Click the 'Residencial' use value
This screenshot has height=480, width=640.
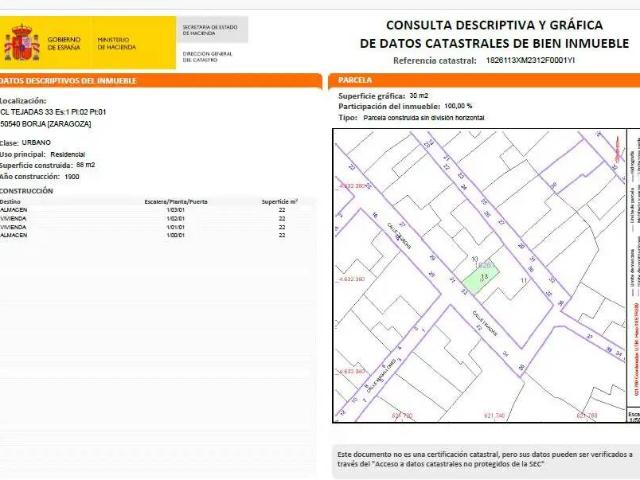(68, 155)
